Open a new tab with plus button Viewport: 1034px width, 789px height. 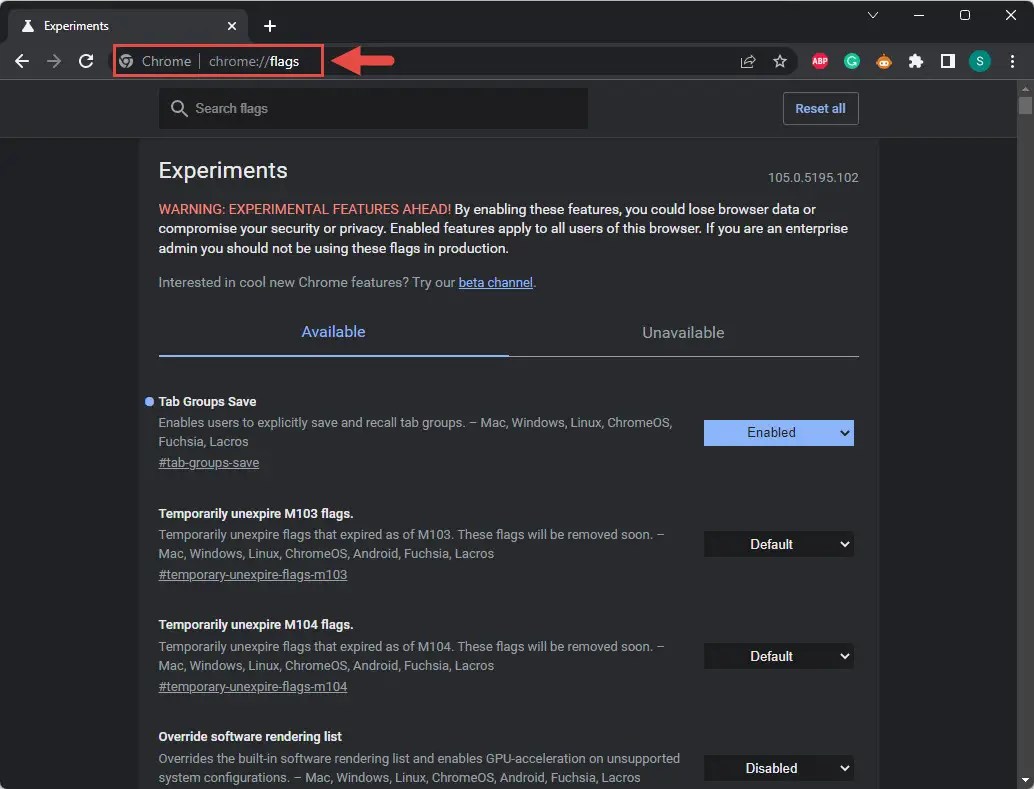click(270, 26)
